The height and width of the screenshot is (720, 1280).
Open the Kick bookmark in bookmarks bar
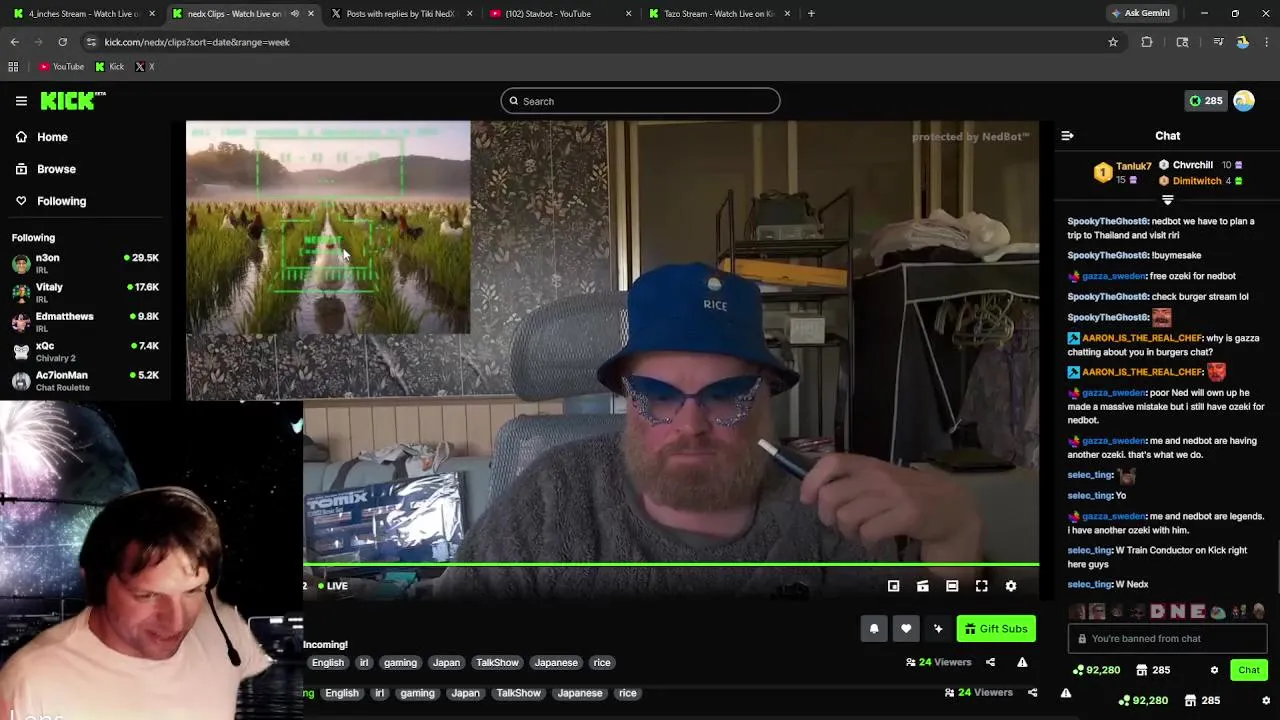pos(110,67)
